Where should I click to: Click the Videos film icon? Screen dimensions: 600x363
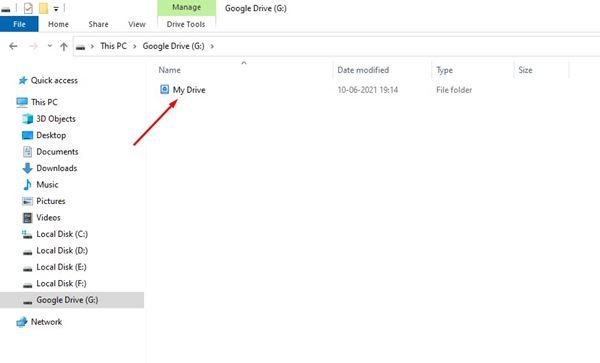(x=28, y=218)
